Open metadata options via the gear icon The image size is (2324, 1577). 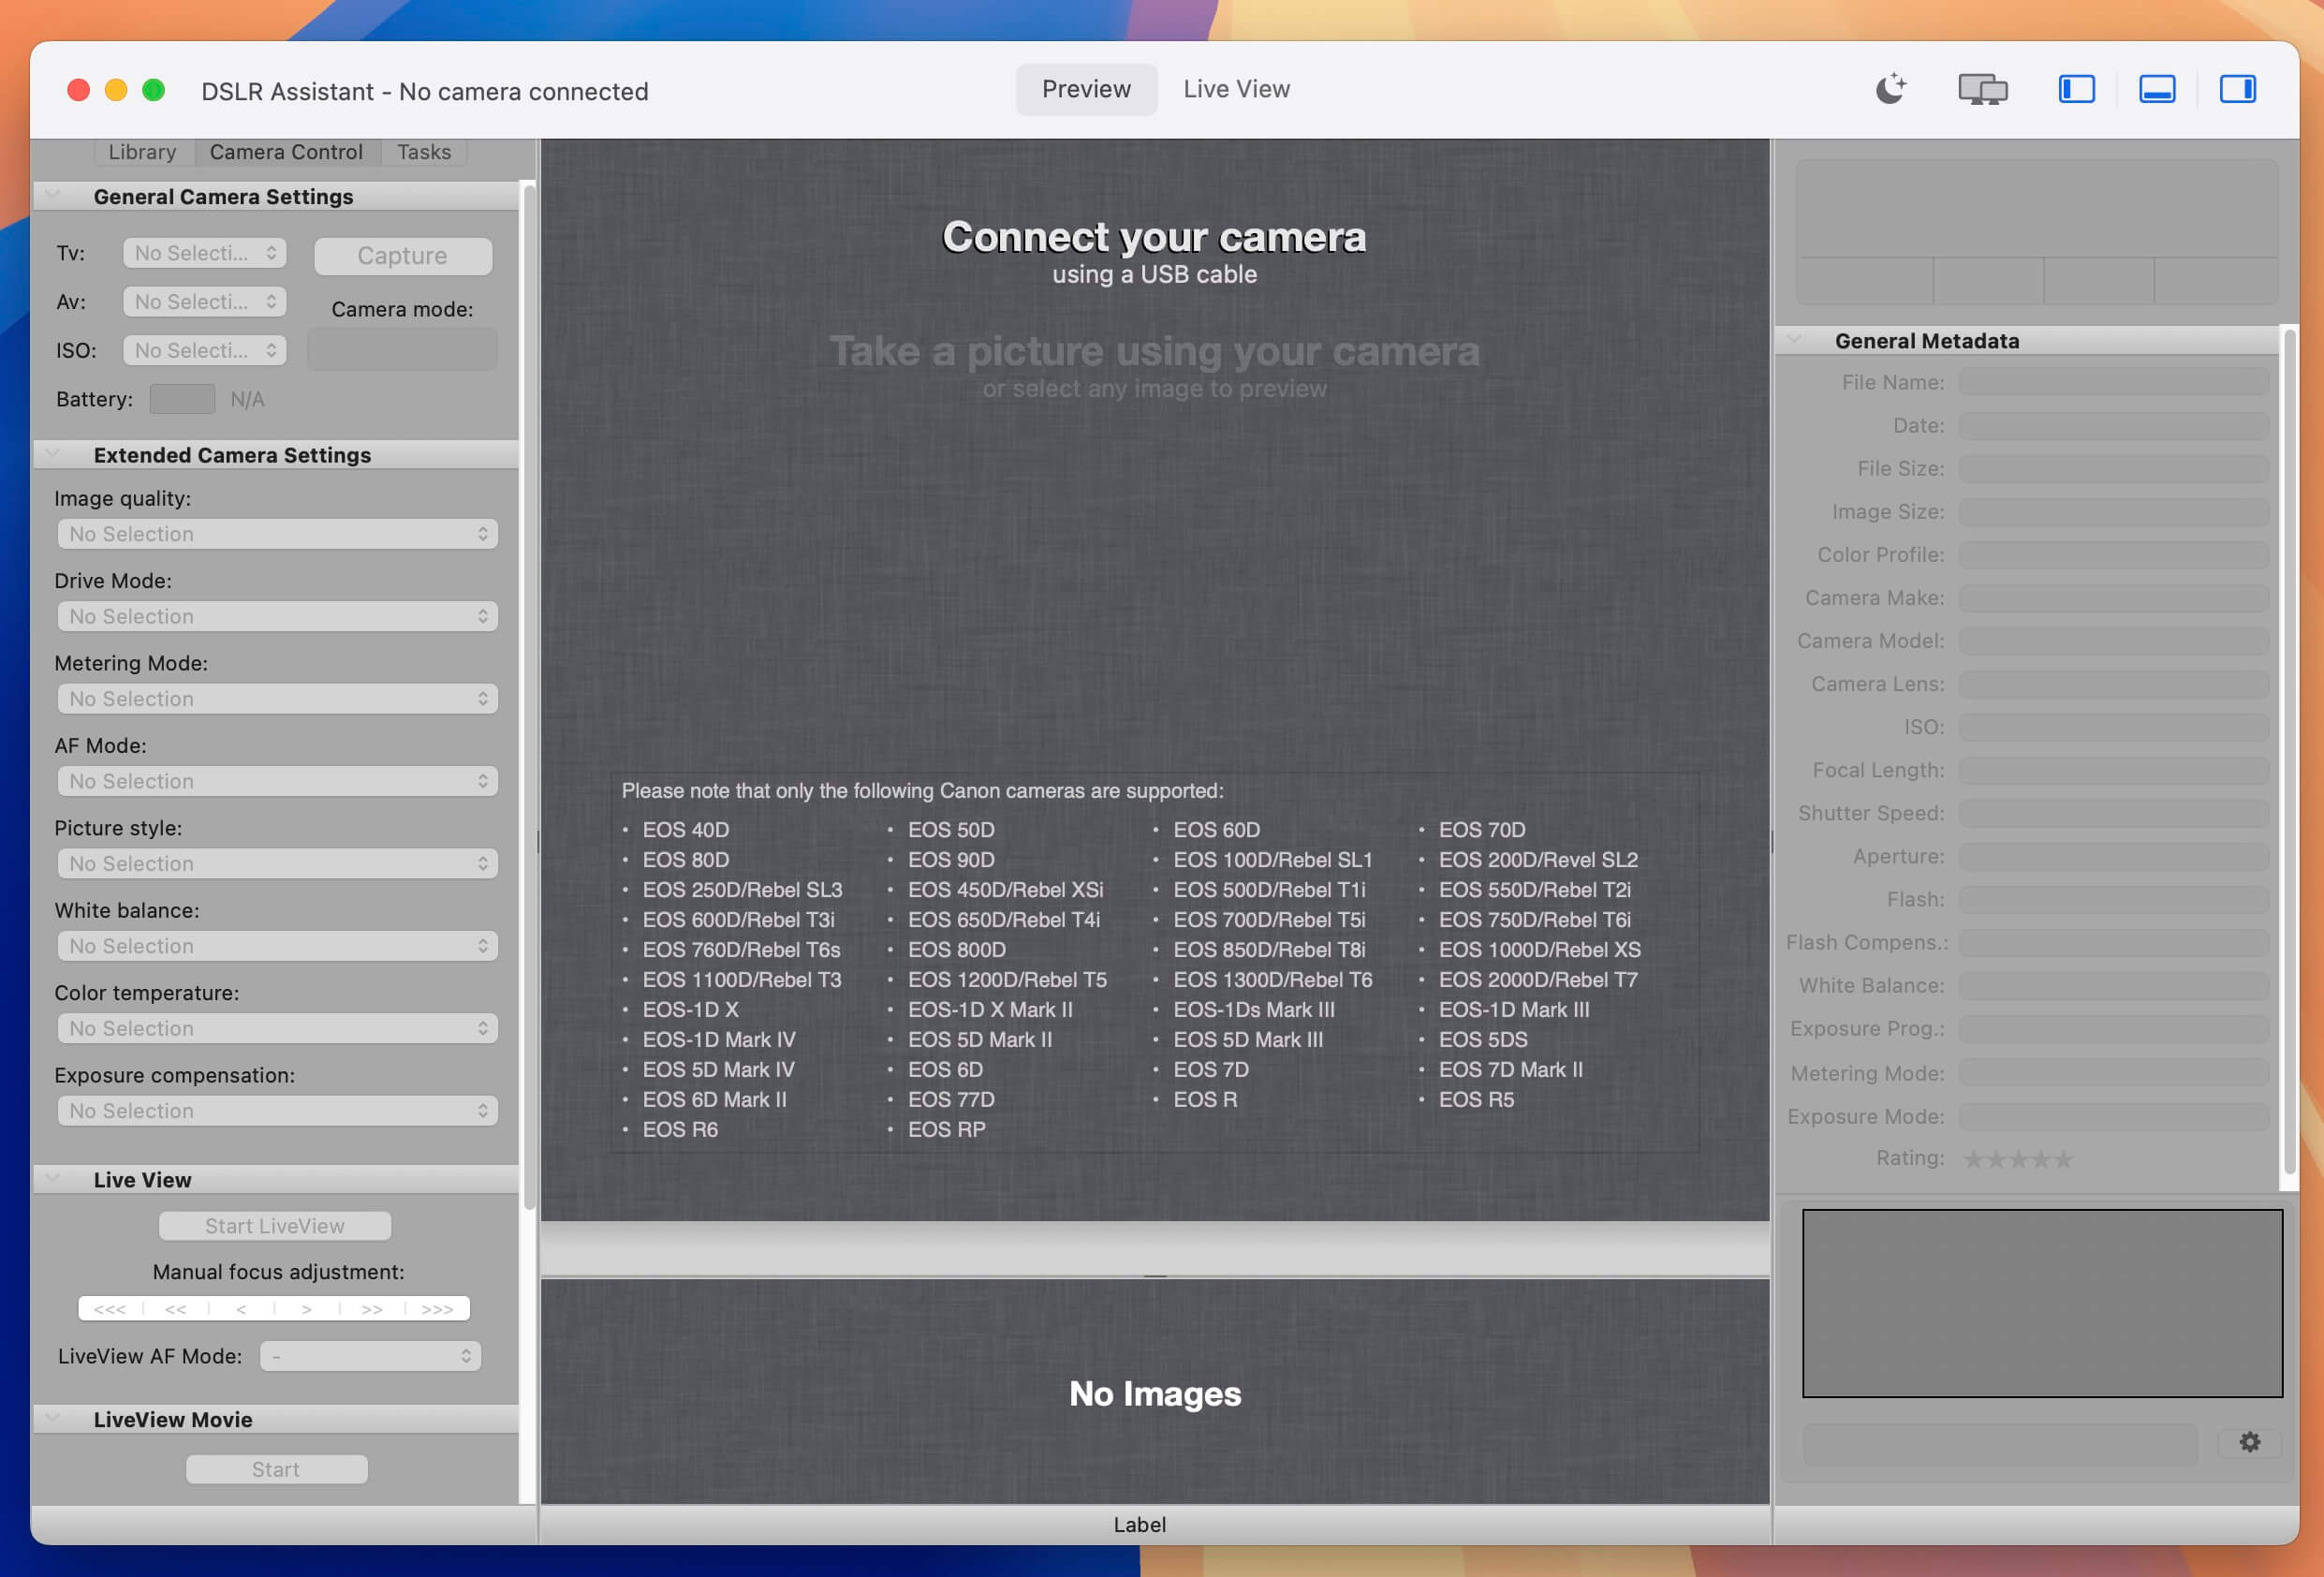(x=2250, y=1441)
